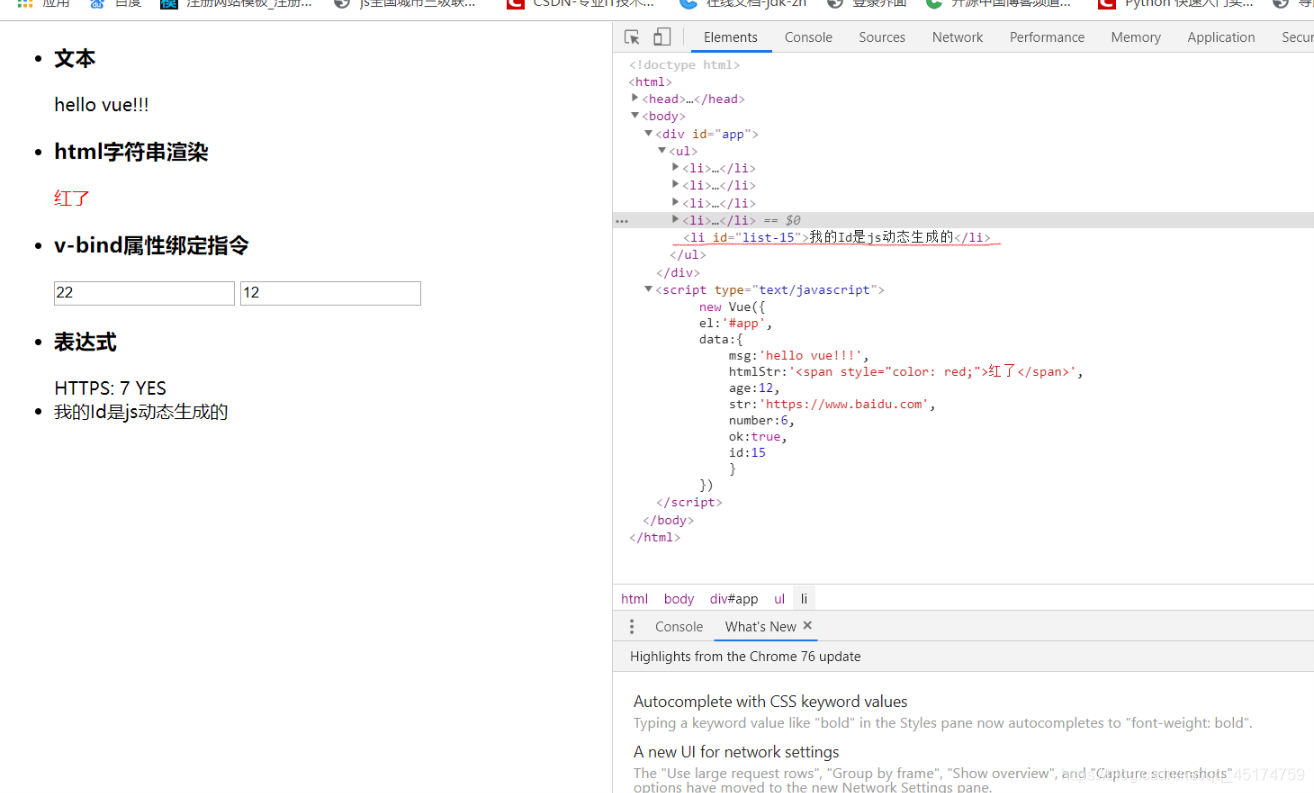Viewport: 1314px width, 793px height.
Task: Collapse the script text/javascript node
Action: [648, 289]
